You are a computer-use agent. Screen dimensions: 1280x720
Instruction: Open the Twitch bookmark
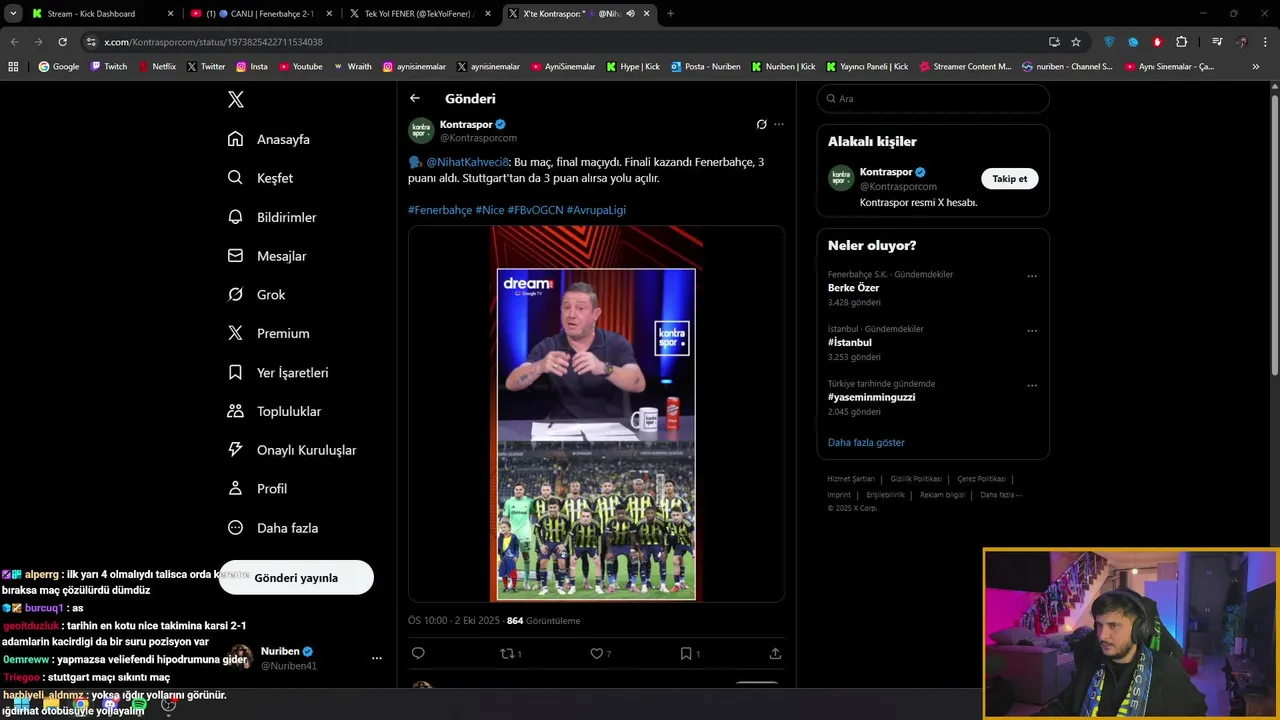[x=109, y=67]
